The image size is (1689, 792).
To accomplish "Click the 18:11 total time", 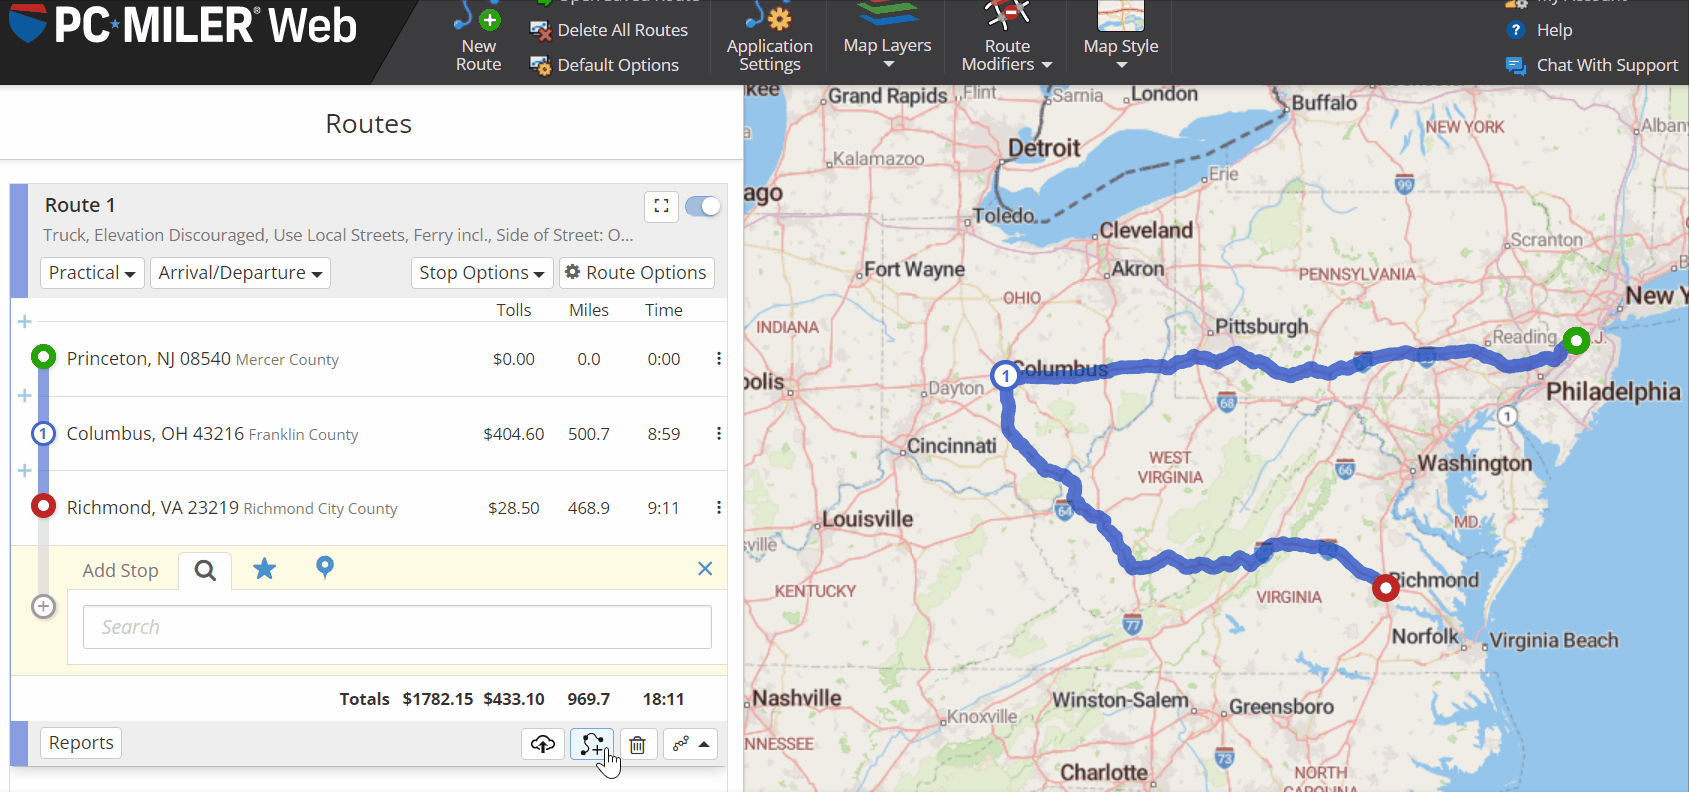I will [664, 699].
